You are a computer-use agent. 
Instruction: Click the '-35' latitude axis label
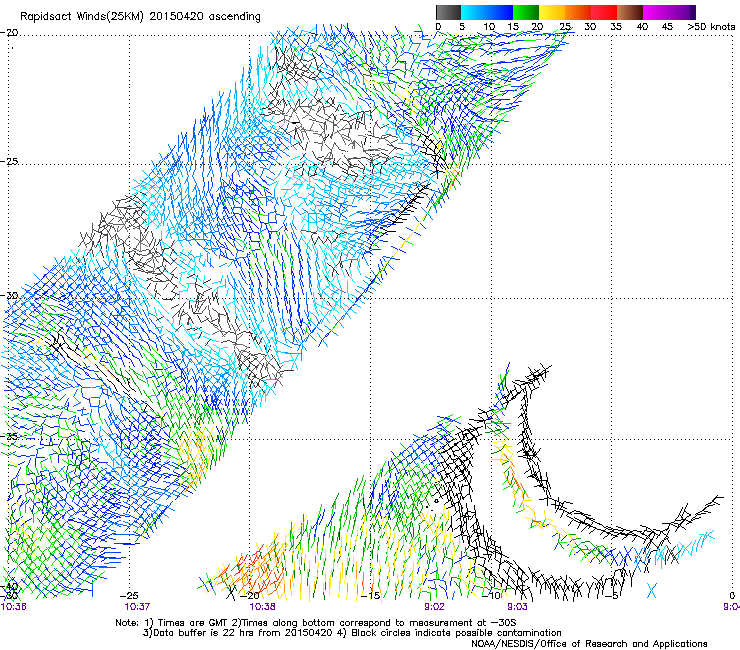tap(9, 437)
